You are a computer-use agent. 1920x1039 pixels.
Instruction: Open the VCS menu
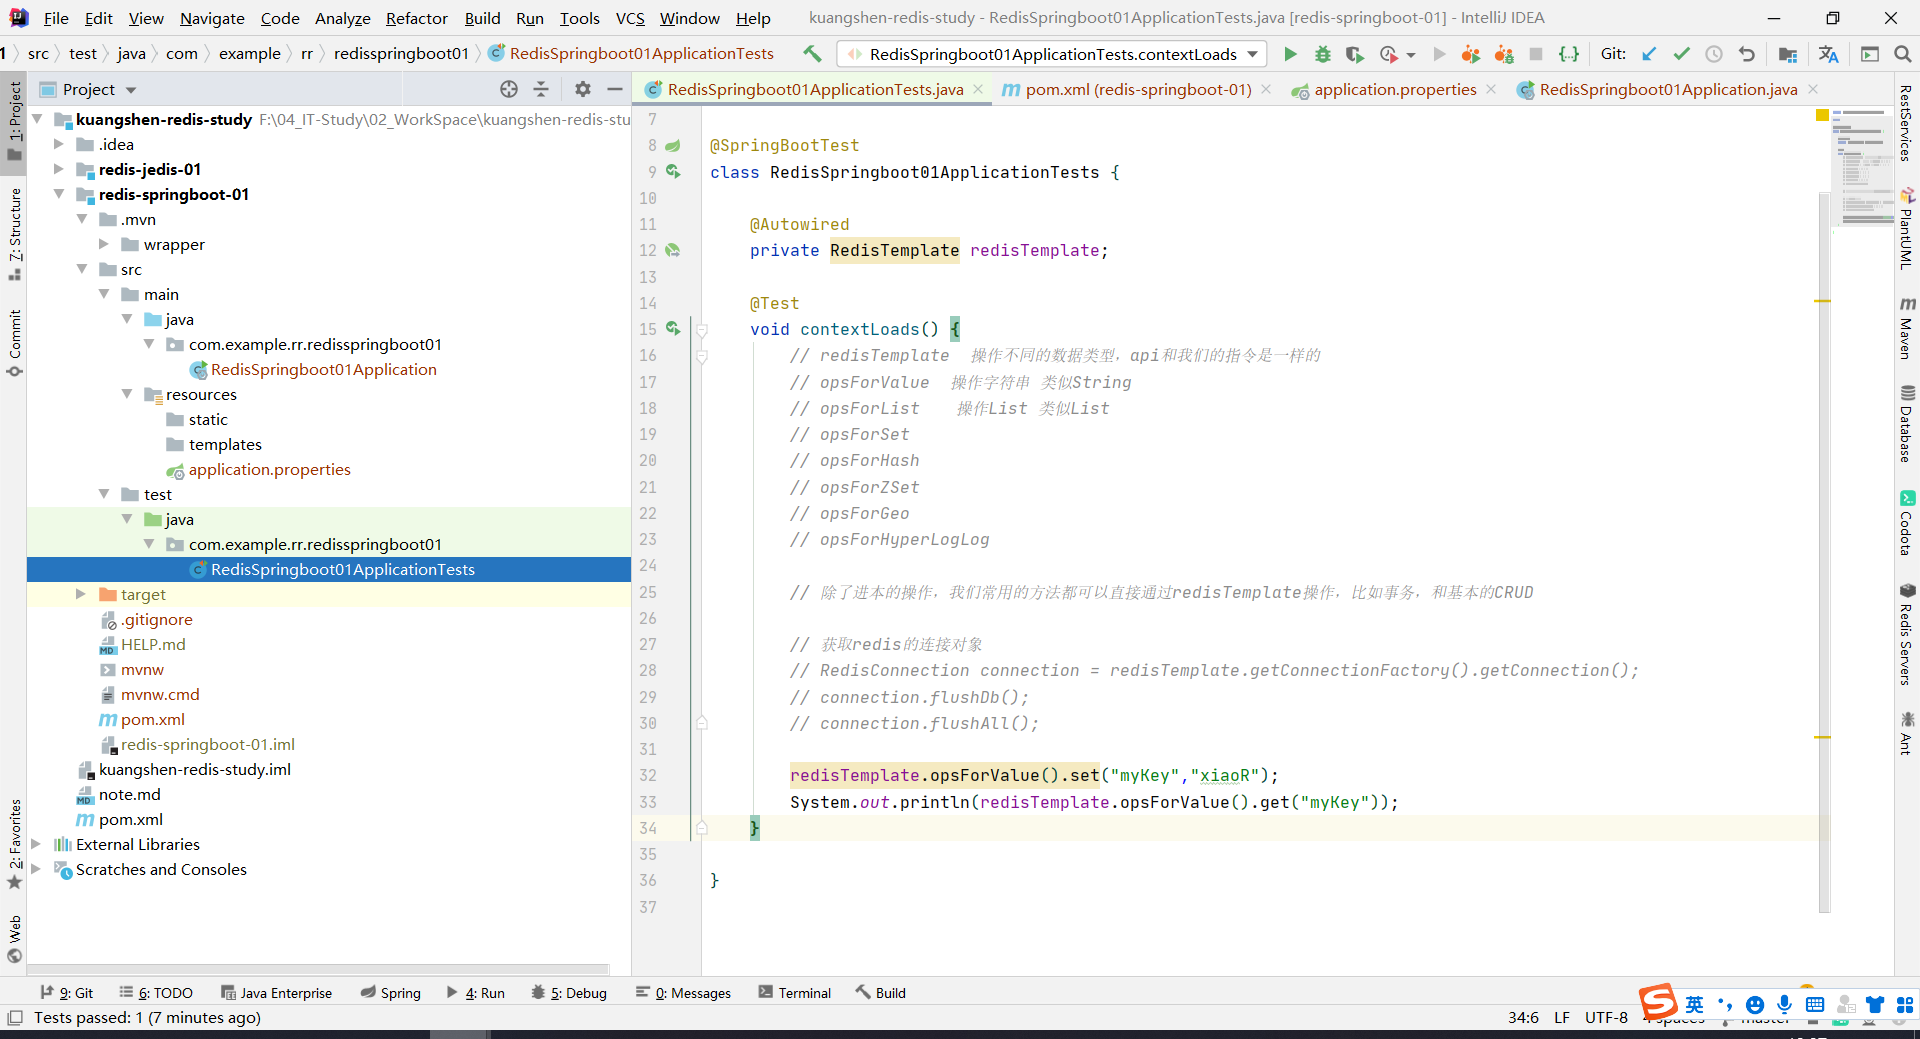[x=630, y=18]
